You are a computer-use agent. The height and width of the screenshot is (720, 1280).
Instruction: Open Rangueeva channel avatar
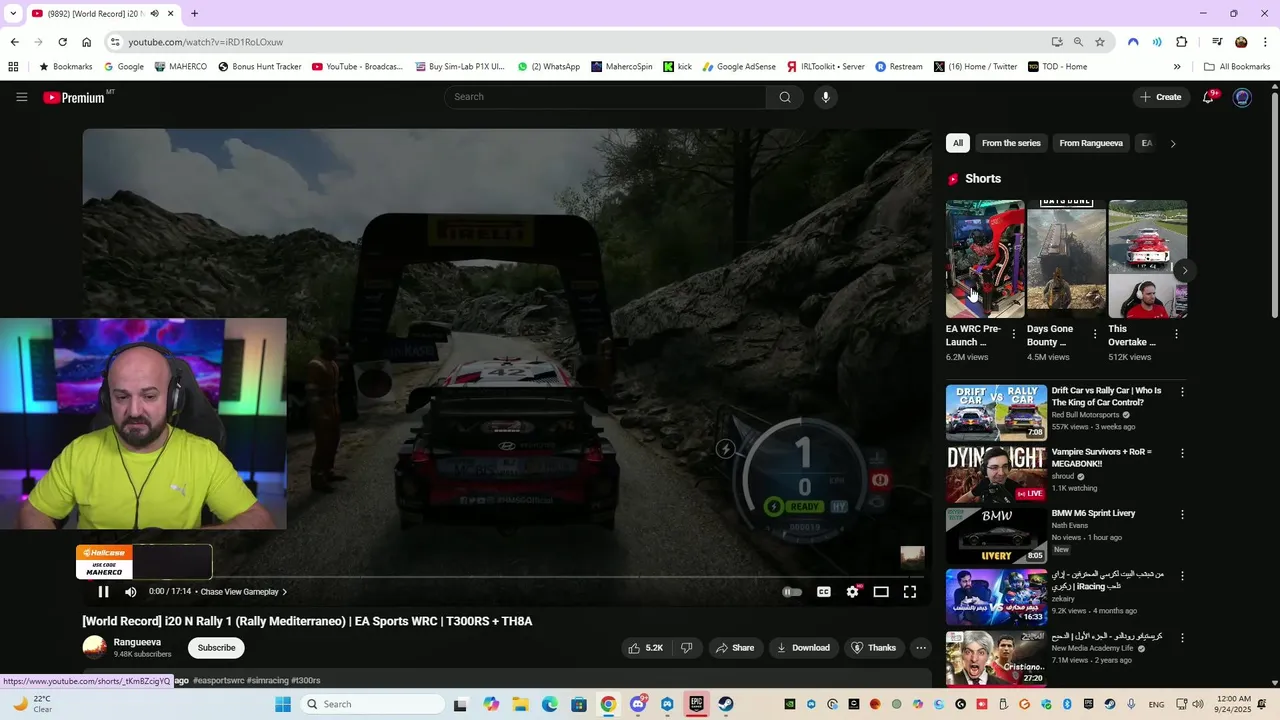tap(94, 648)
